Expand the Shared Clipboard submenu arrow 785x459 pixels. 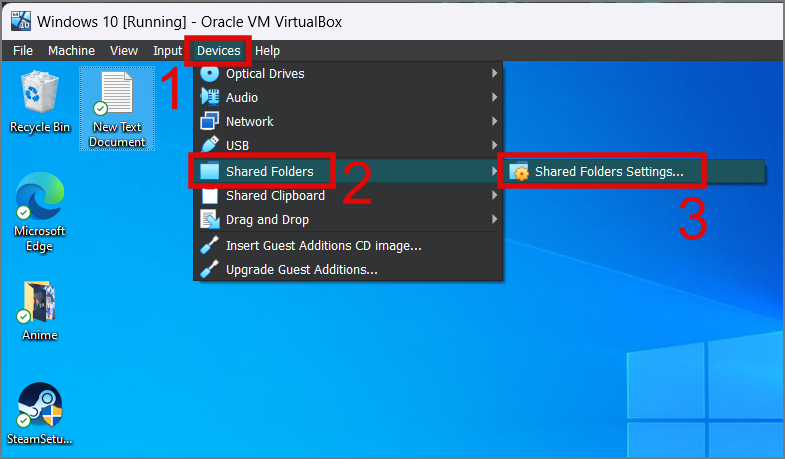(x=495, y=195)
